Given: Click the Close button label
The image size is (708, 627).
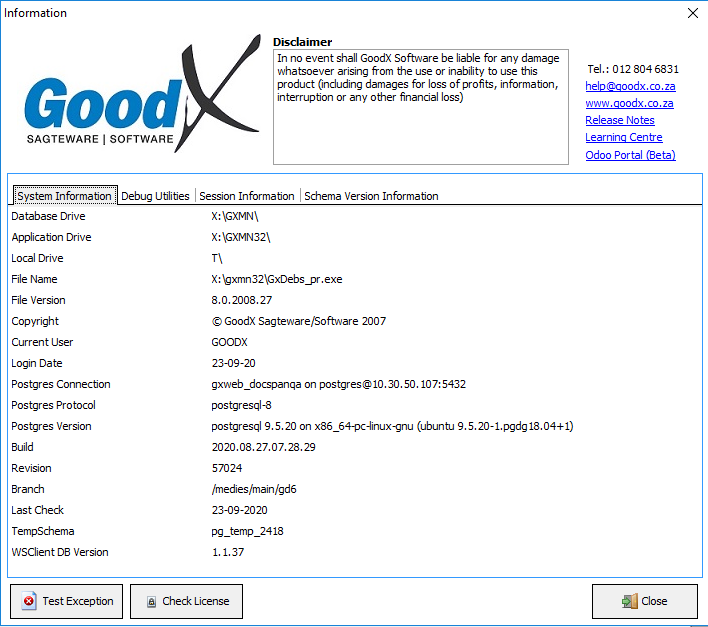Looking at the screenshot, I should pos(654,601).
